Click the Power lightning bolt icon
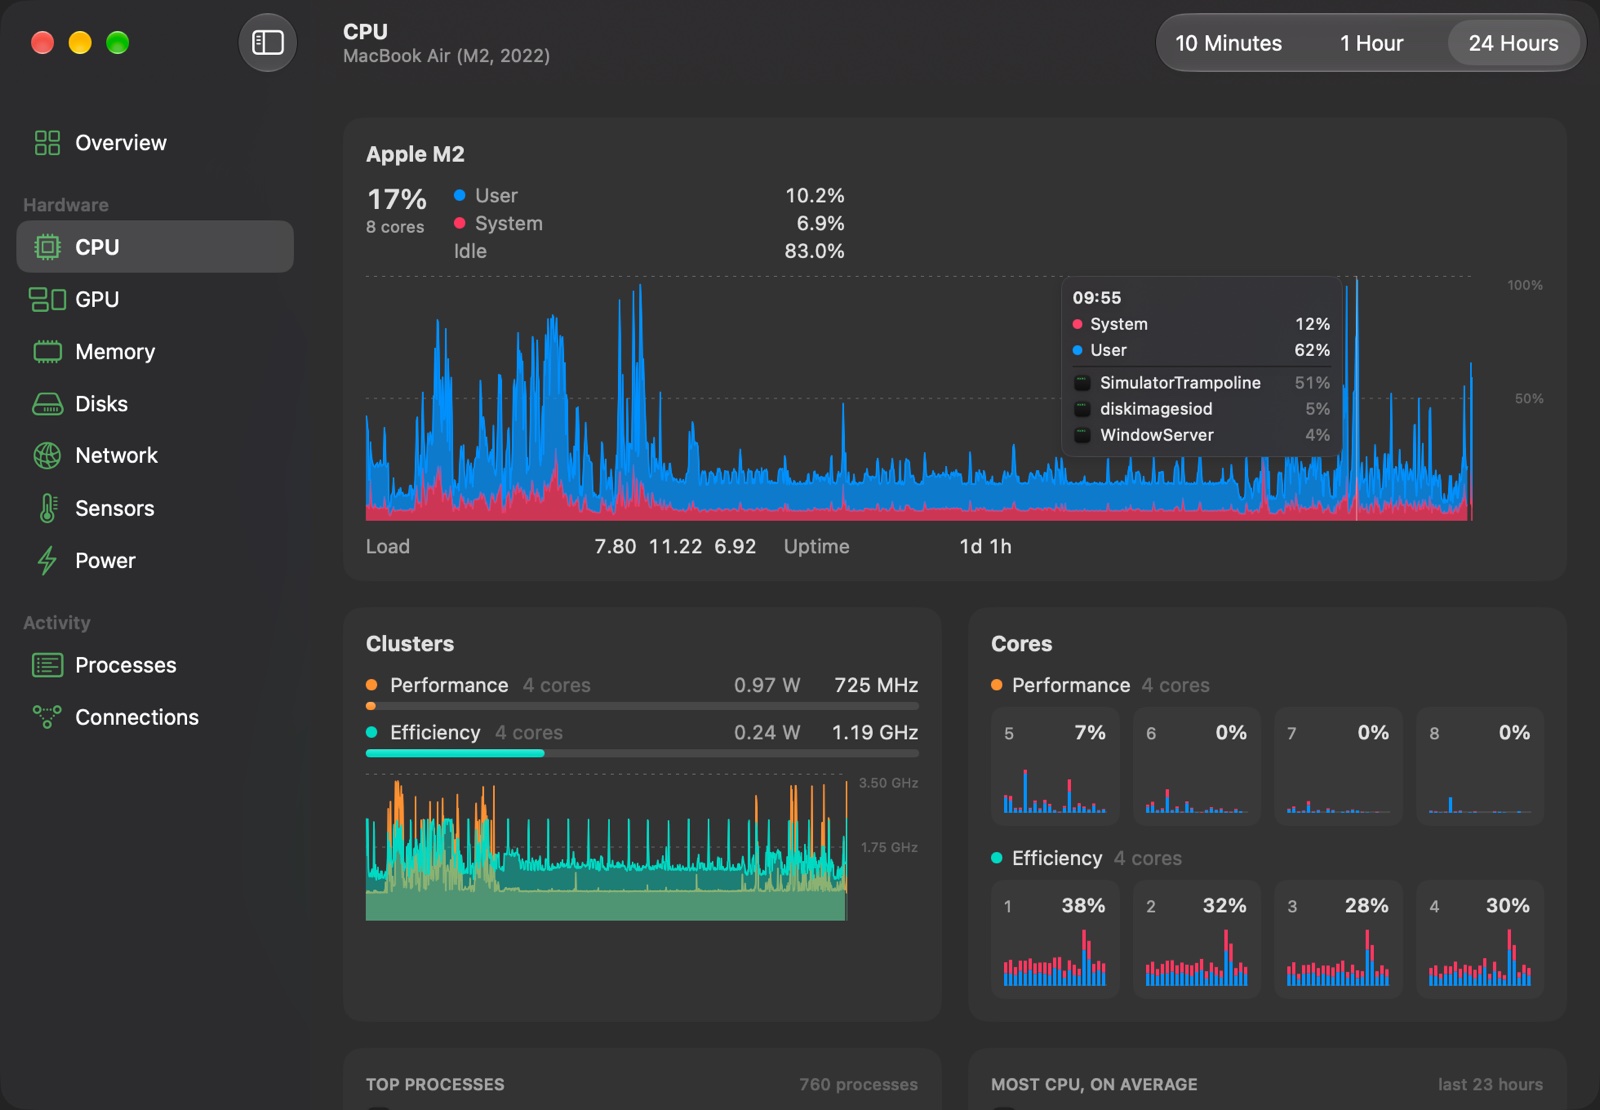 click(x=47, y=561)
